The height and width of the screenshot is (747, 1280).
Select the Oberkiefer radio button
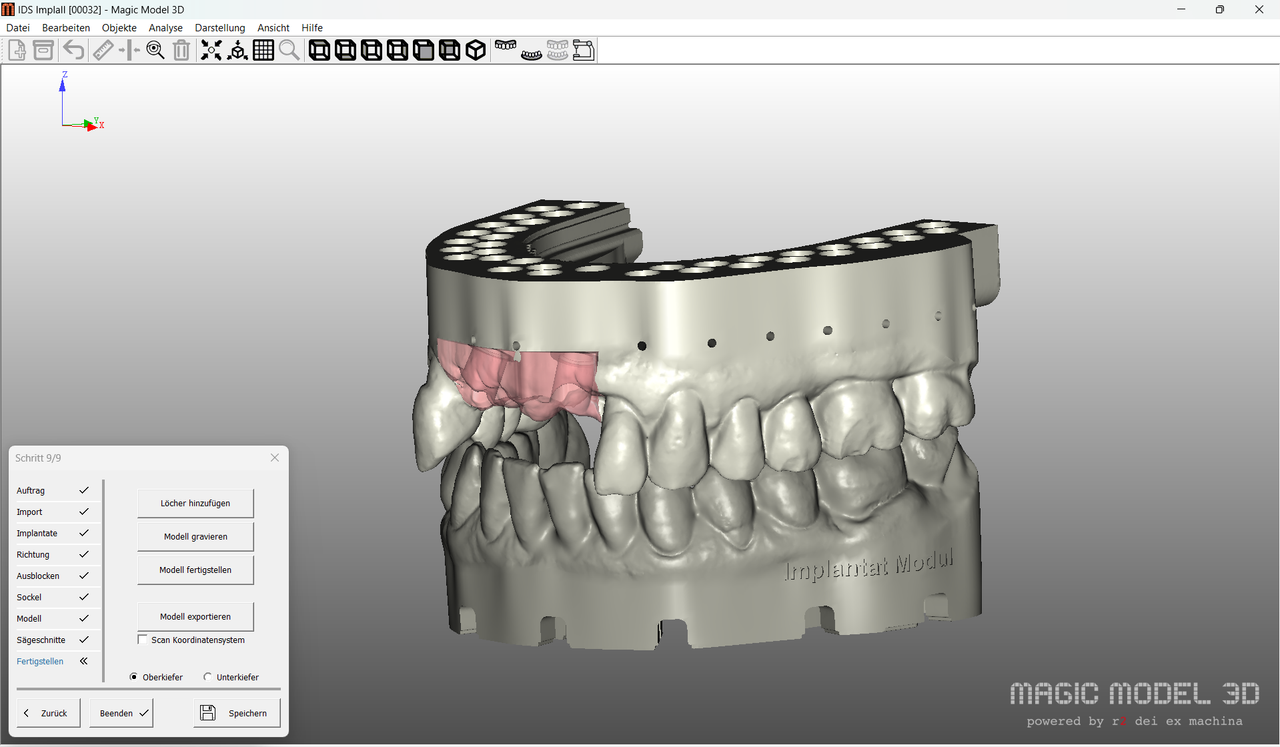tap(134, 677)
